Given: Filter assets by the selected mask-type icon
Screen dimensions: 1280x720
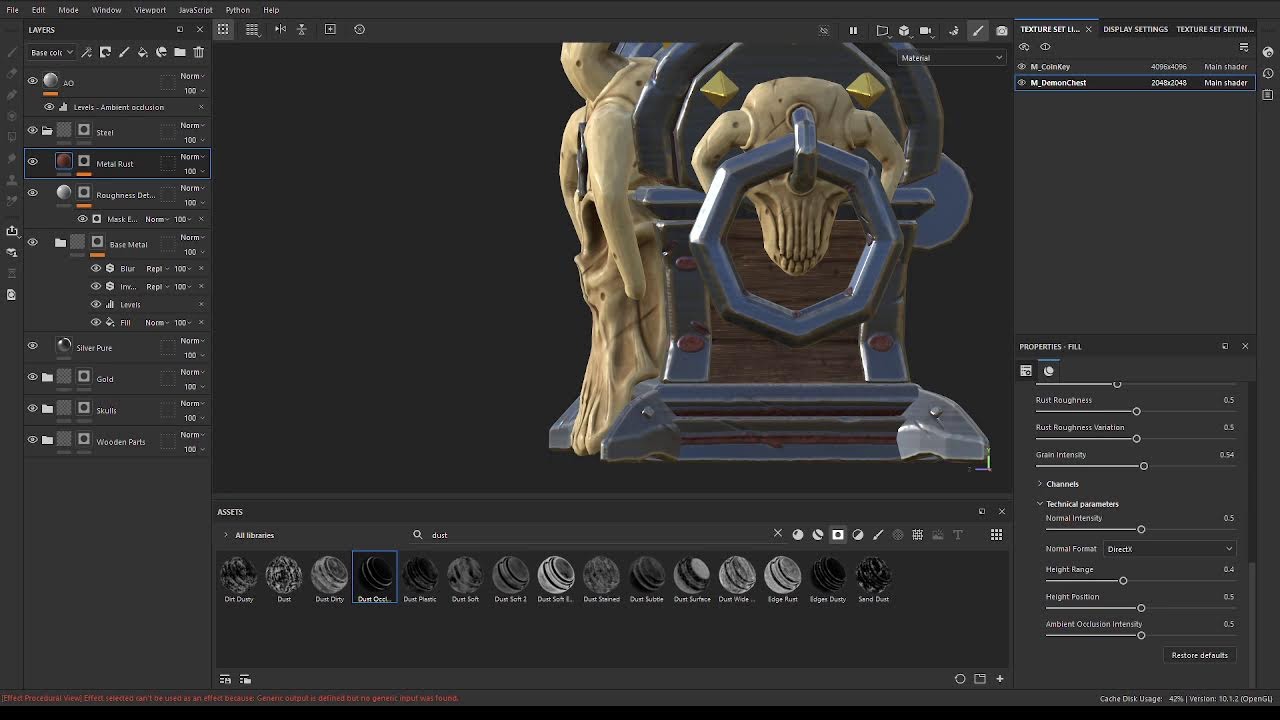Looking at the screenshot, I should point(838,535).
